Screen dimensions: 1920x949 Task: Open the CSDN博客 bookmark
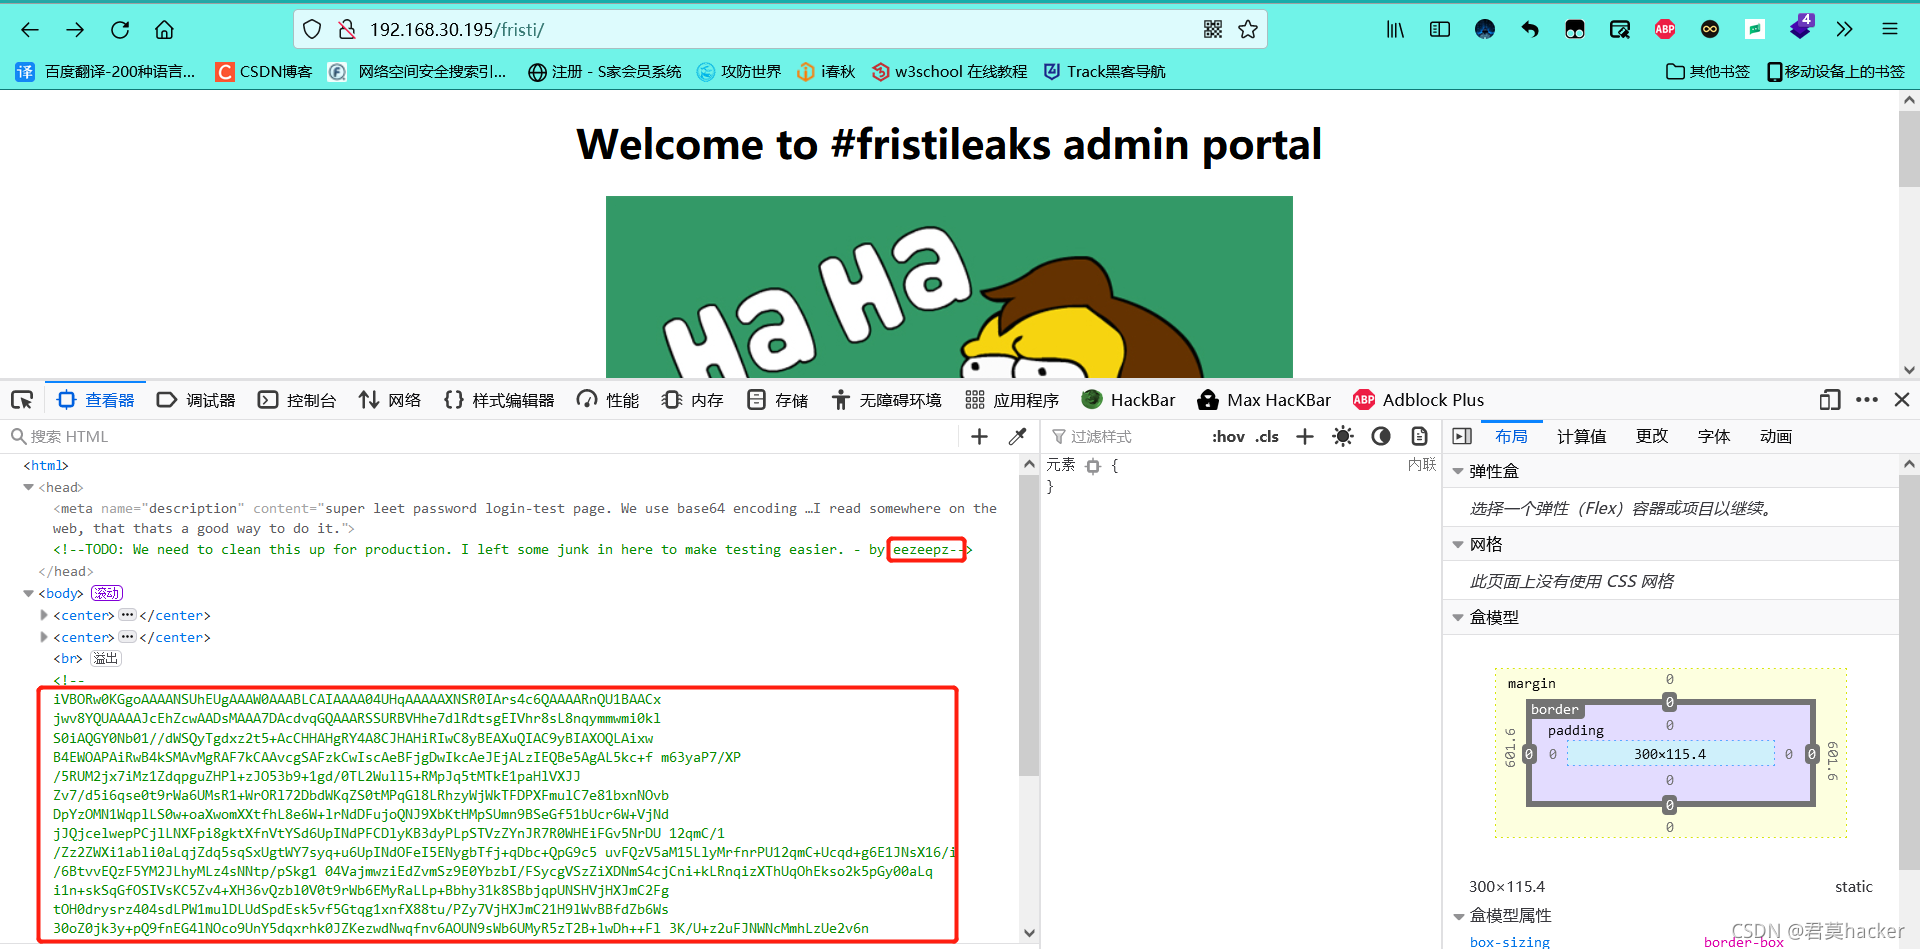(x=264, y=72)
